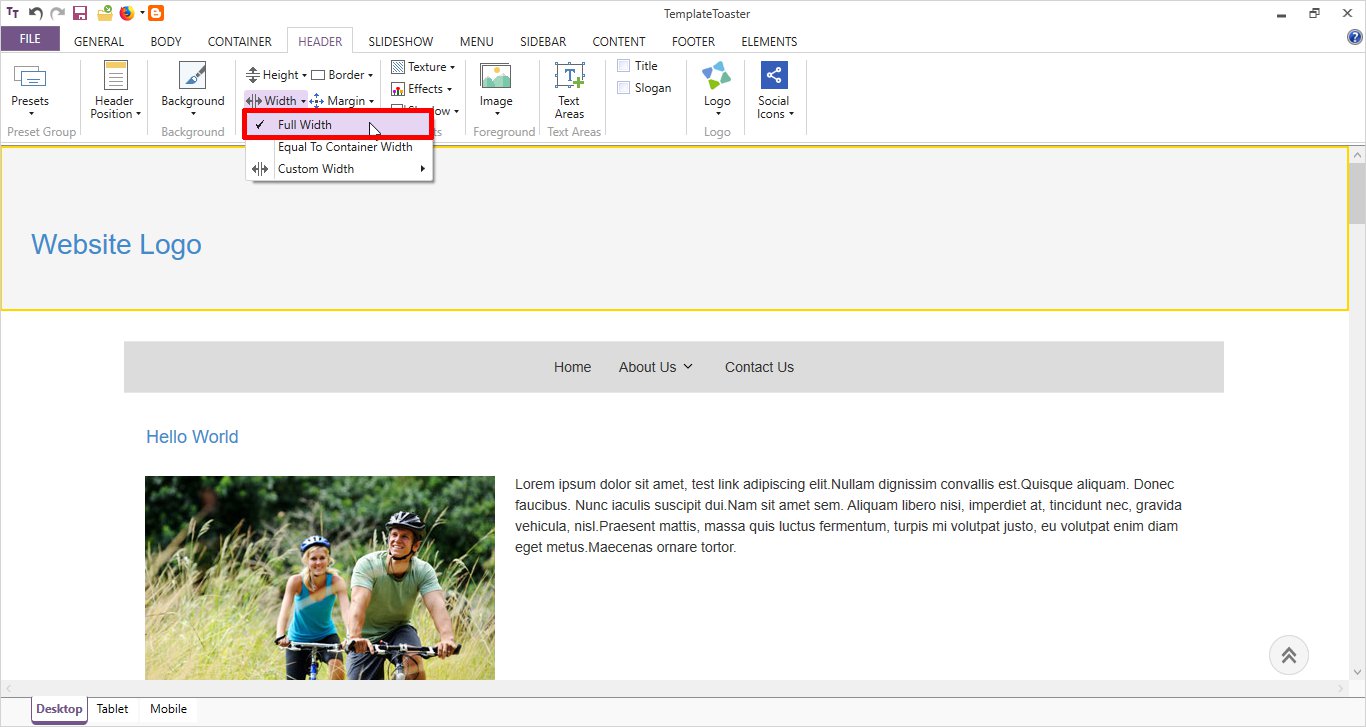
Task: Open help using the question mark icon
Action: point(1355,38)
